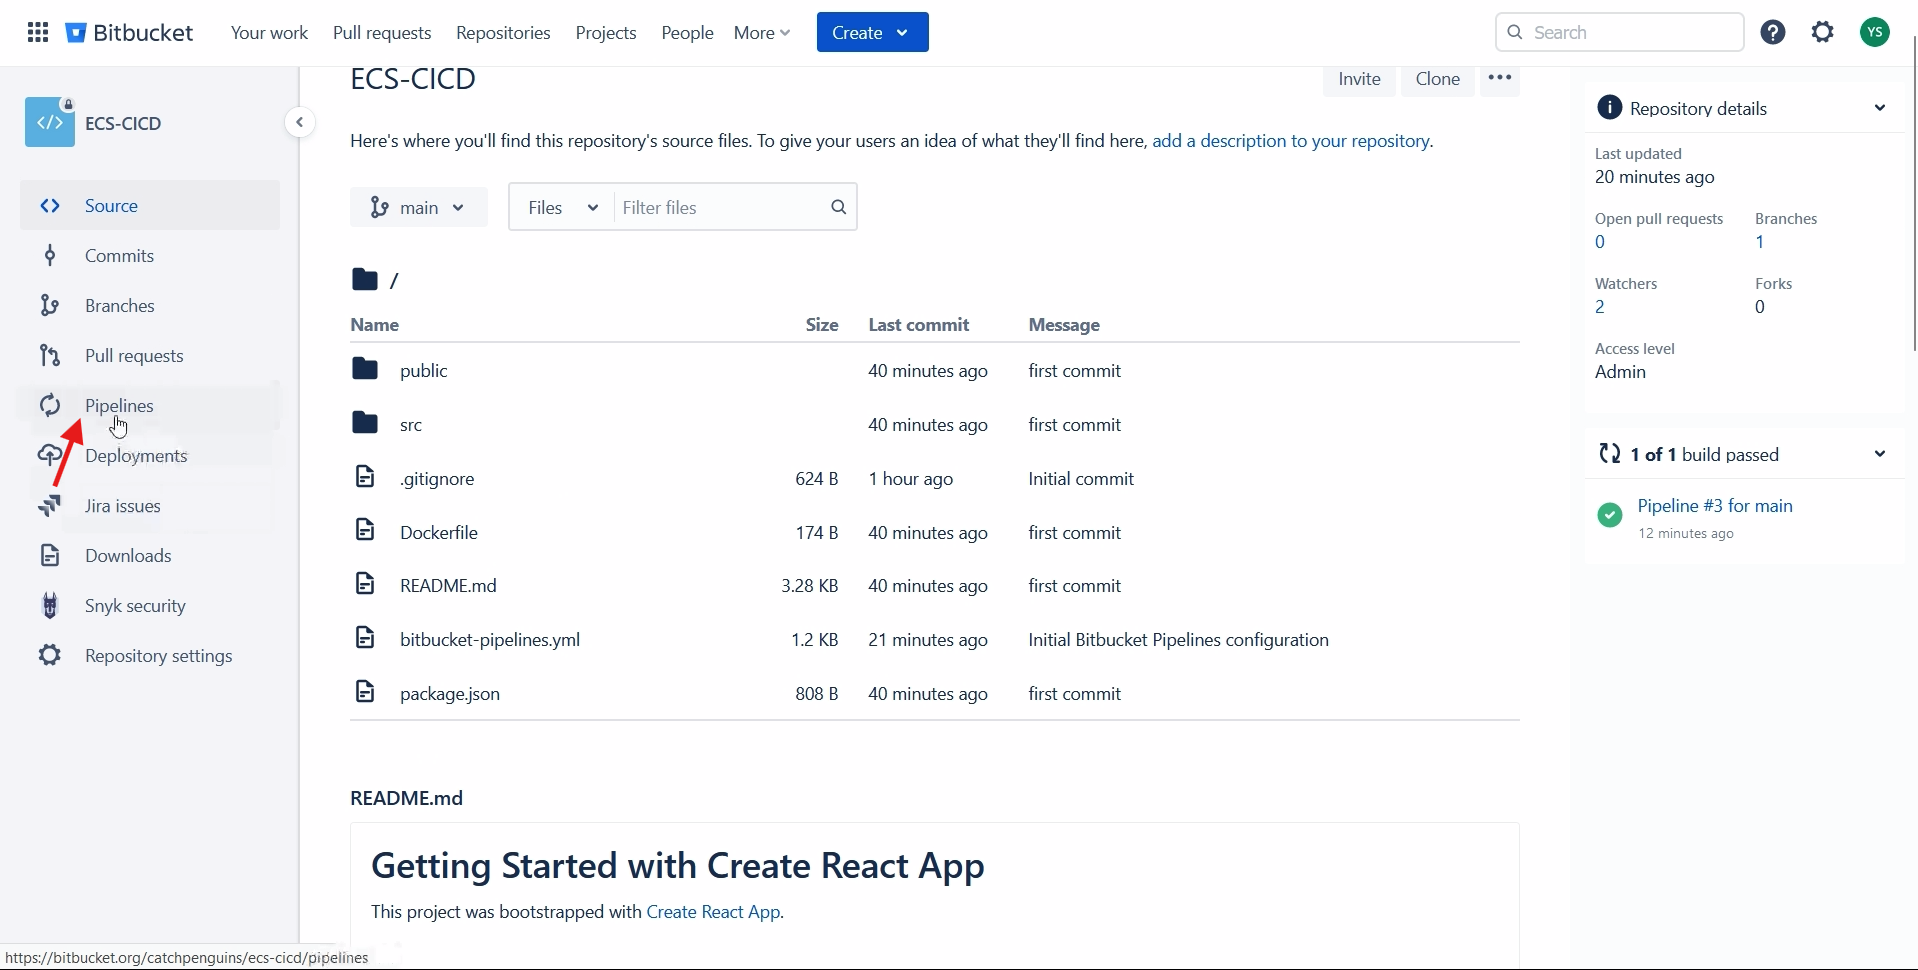Screen dimensions: 1918x970
Task: Click add a description to your repository link
Action: tap(1291, 141)
